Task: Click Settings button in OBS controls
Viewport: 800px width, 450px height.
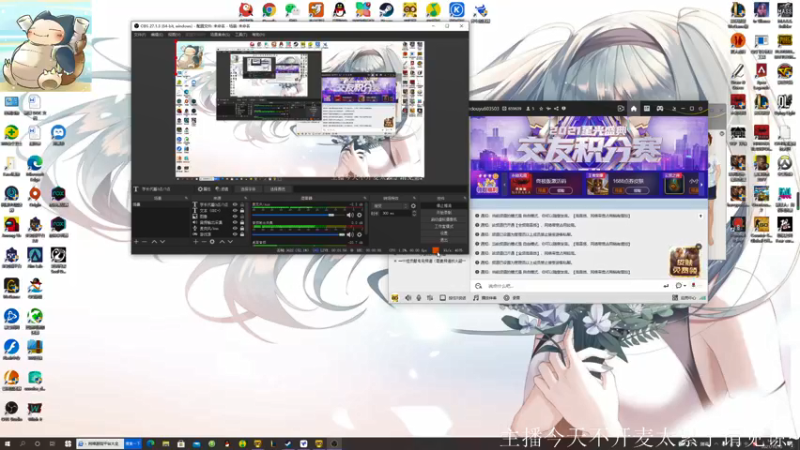Action: [444, 233]
